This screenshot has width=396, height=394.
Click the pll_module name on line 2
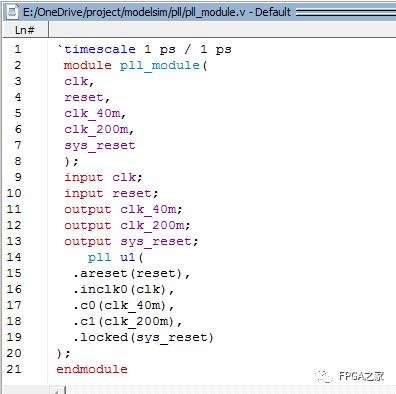click(160, 65)
